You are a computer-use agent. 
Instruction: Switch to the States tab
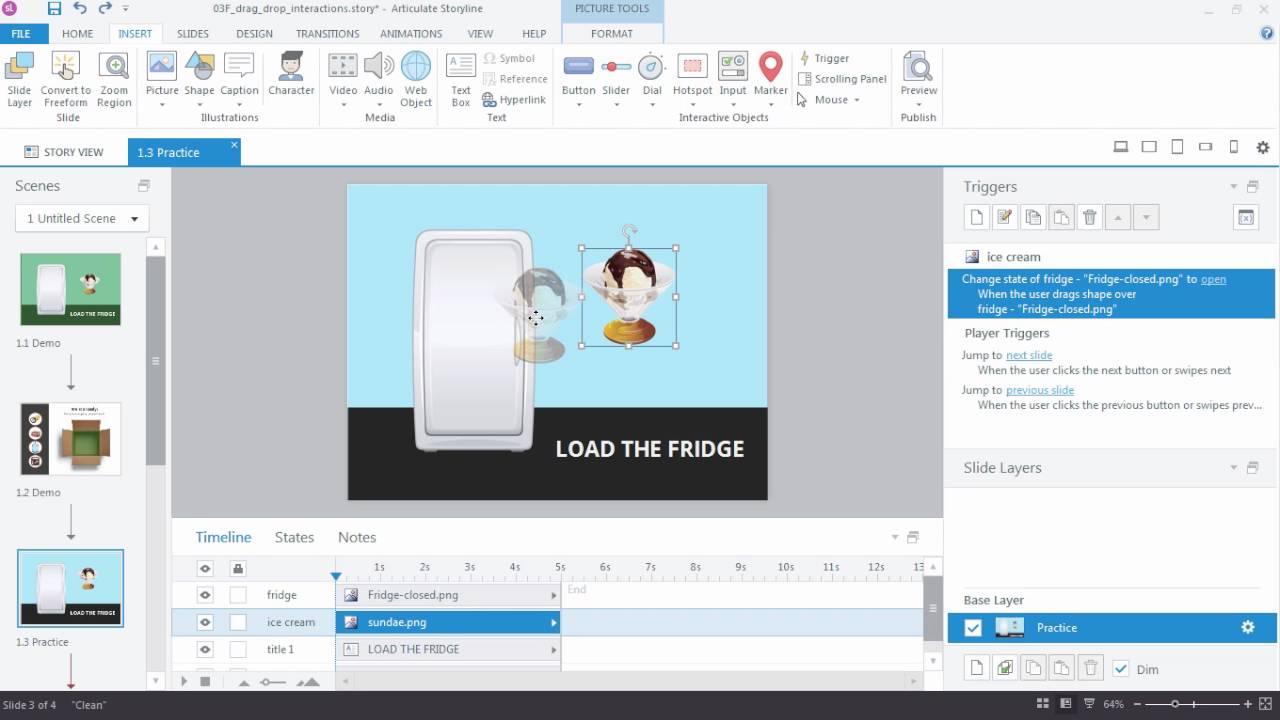click(294, 537)
